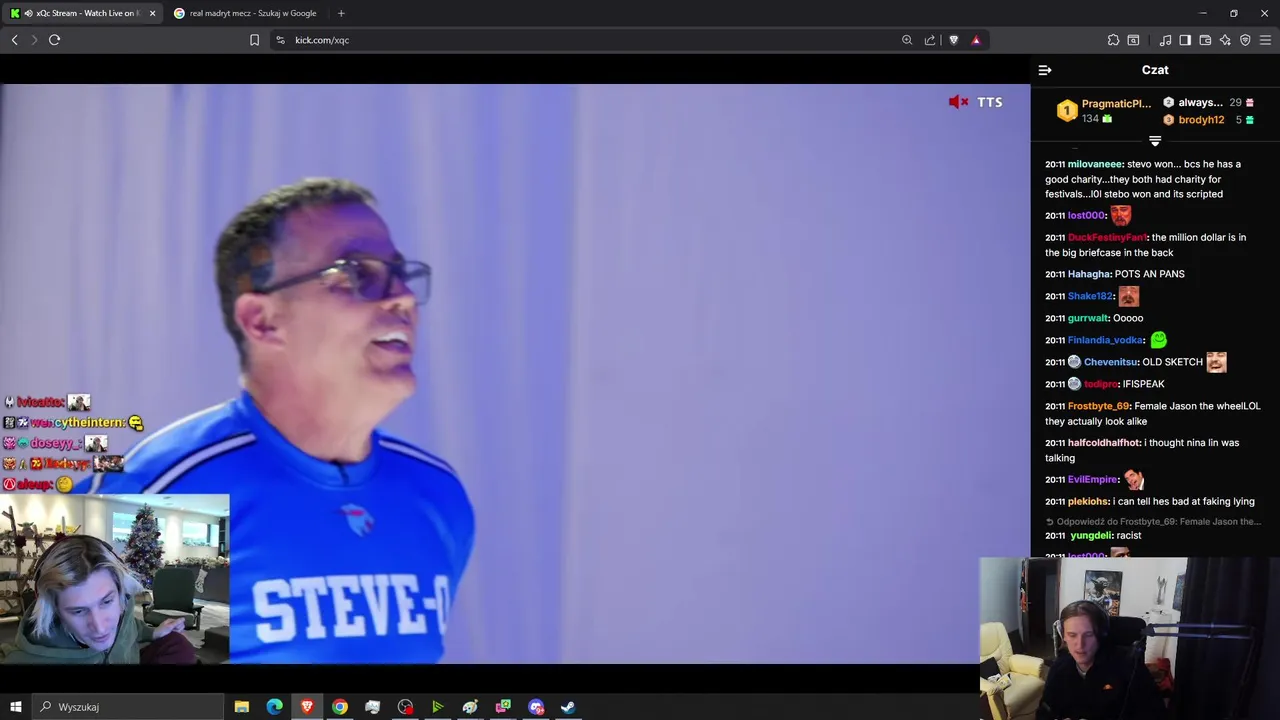Go back to previous page
Viewport: 1280px width, 720px height.
14,40
